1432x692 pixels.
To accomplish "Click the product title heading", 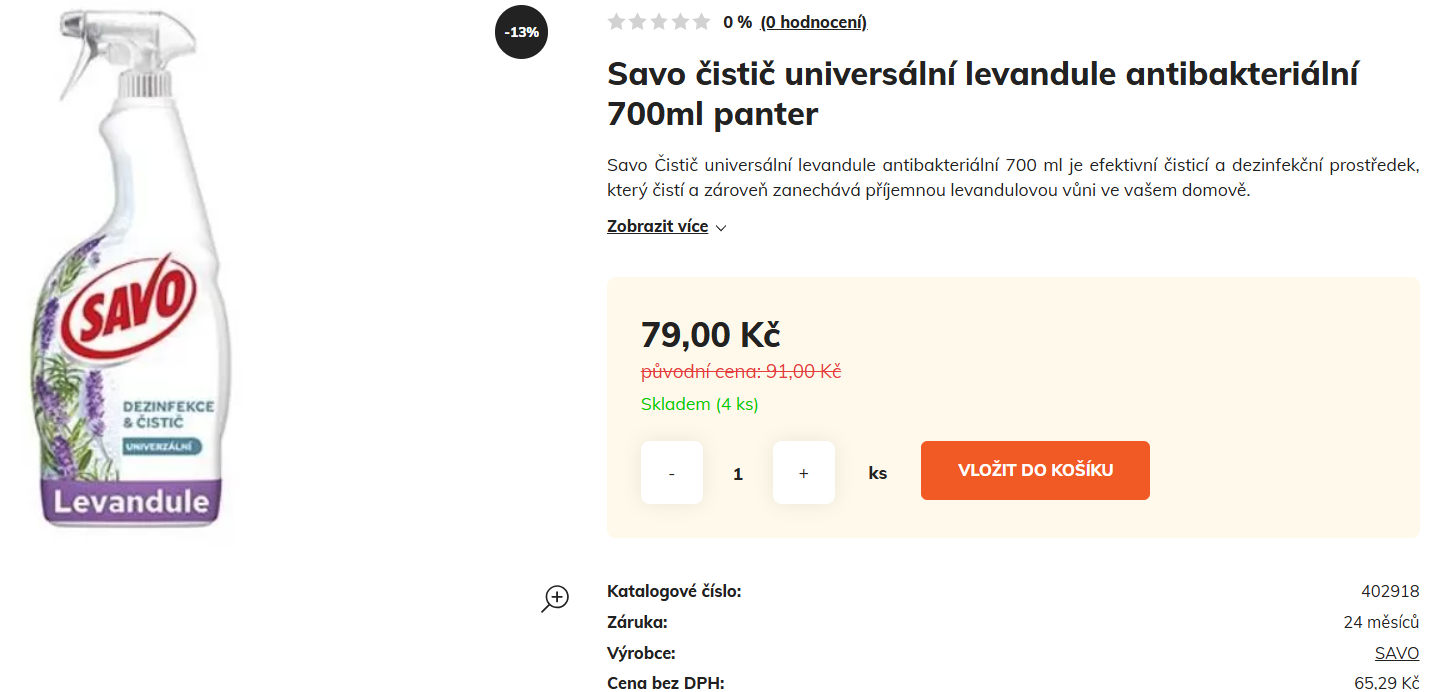I will [982, 94].
